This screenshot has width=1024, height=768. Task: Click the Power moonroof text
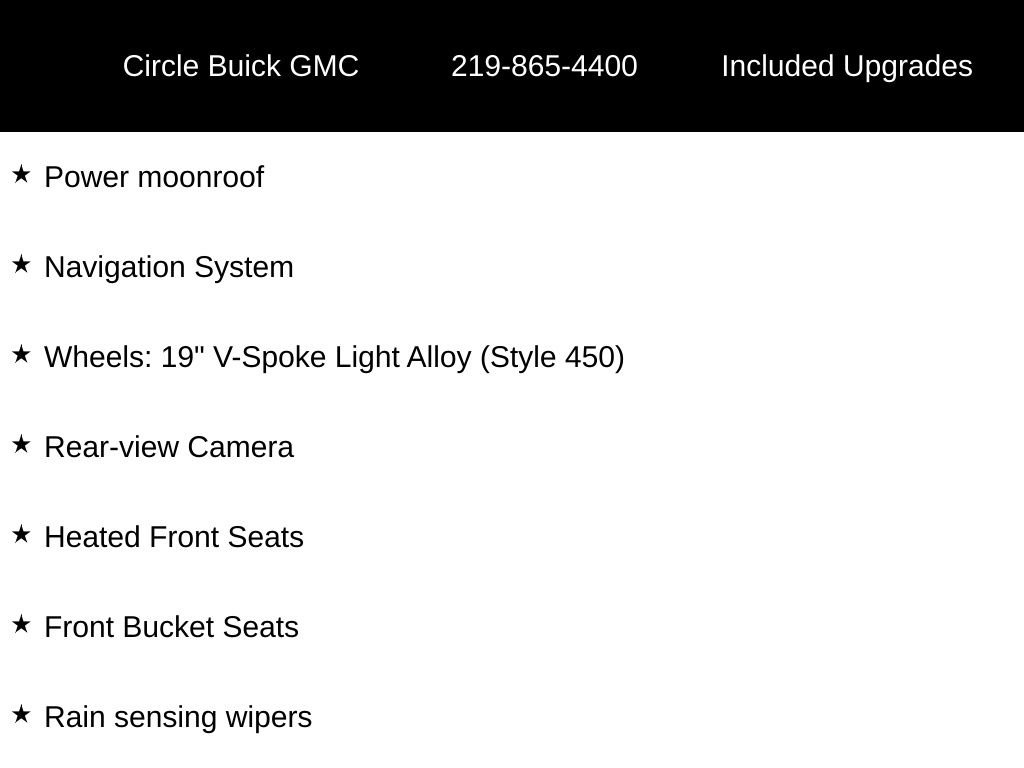tap(154, 177)
